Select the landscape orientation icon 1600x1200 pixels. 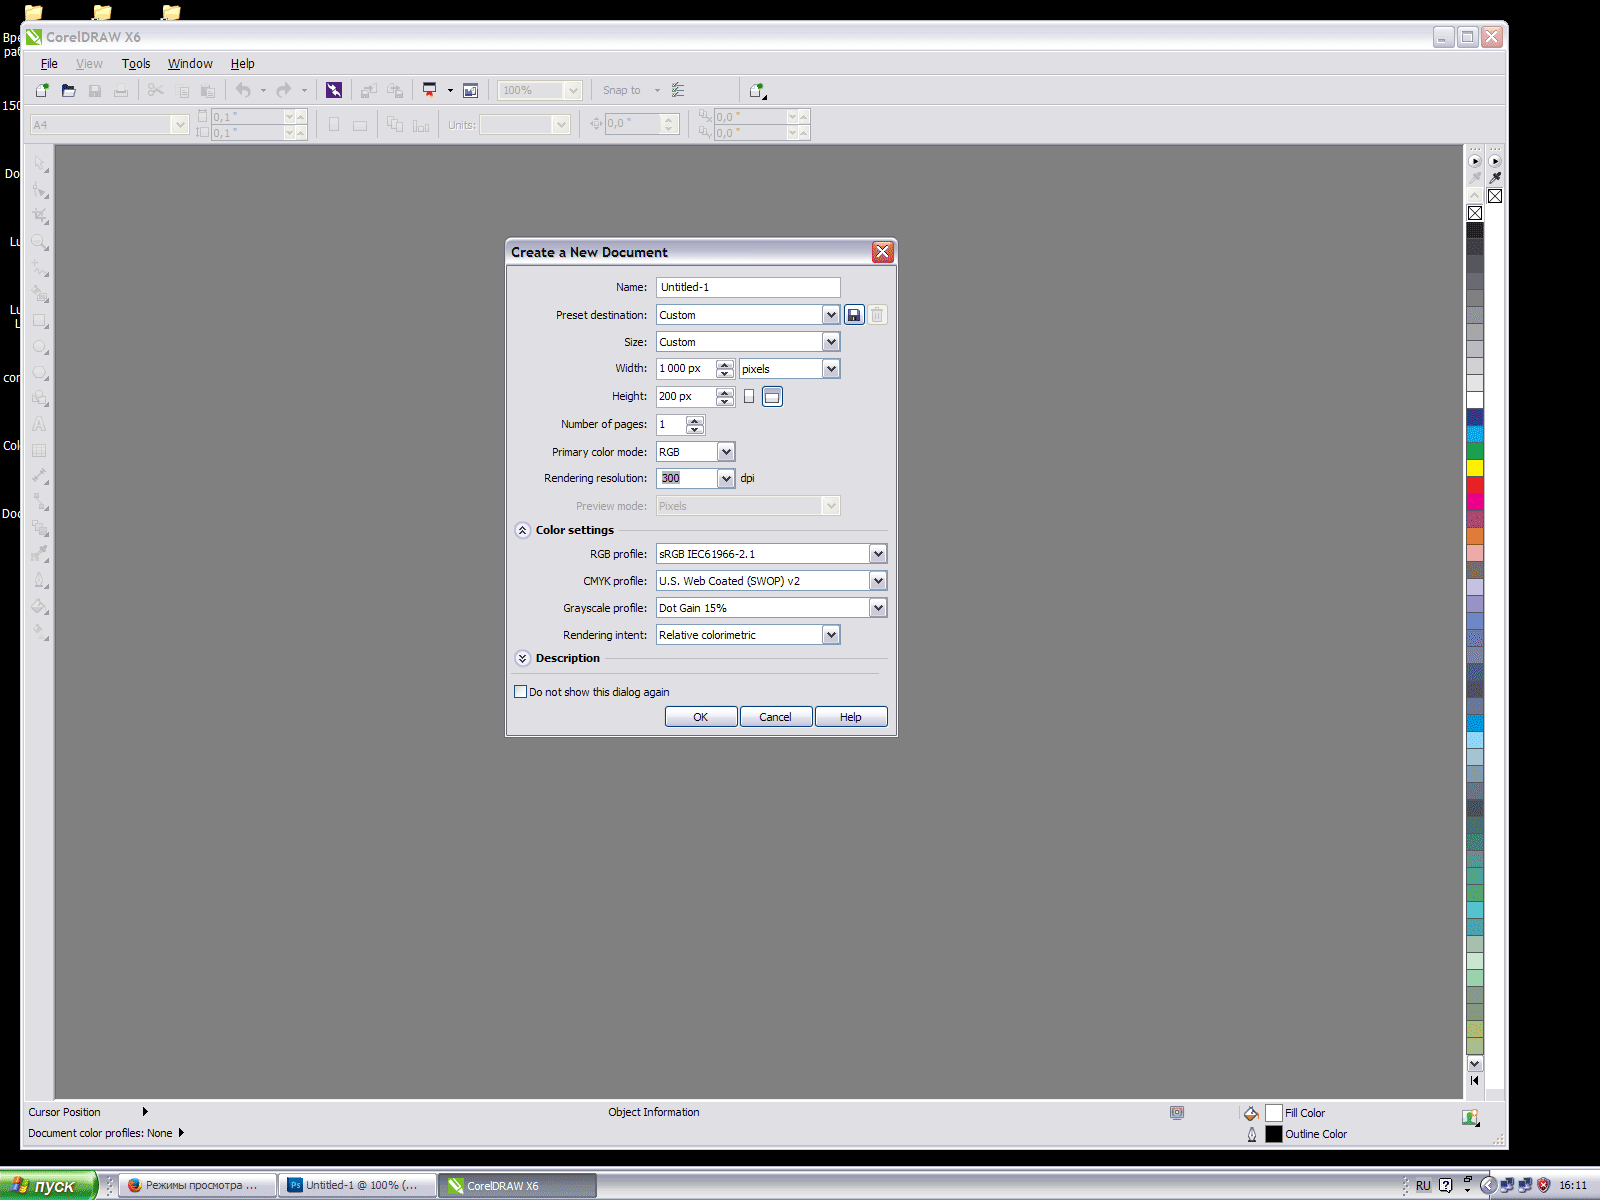click(772, 397)
